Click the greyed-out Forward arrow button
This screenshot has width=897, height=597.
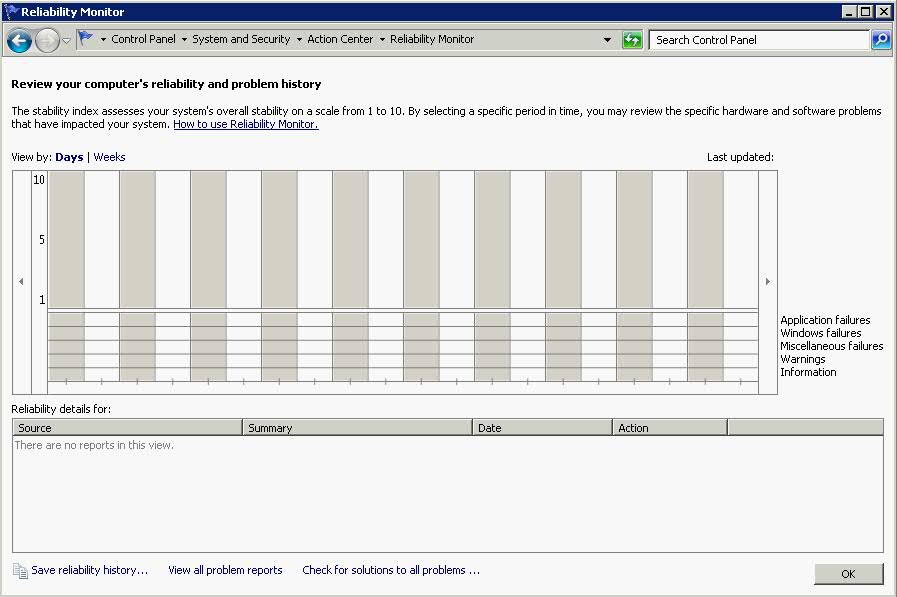[x=47, y=40]
